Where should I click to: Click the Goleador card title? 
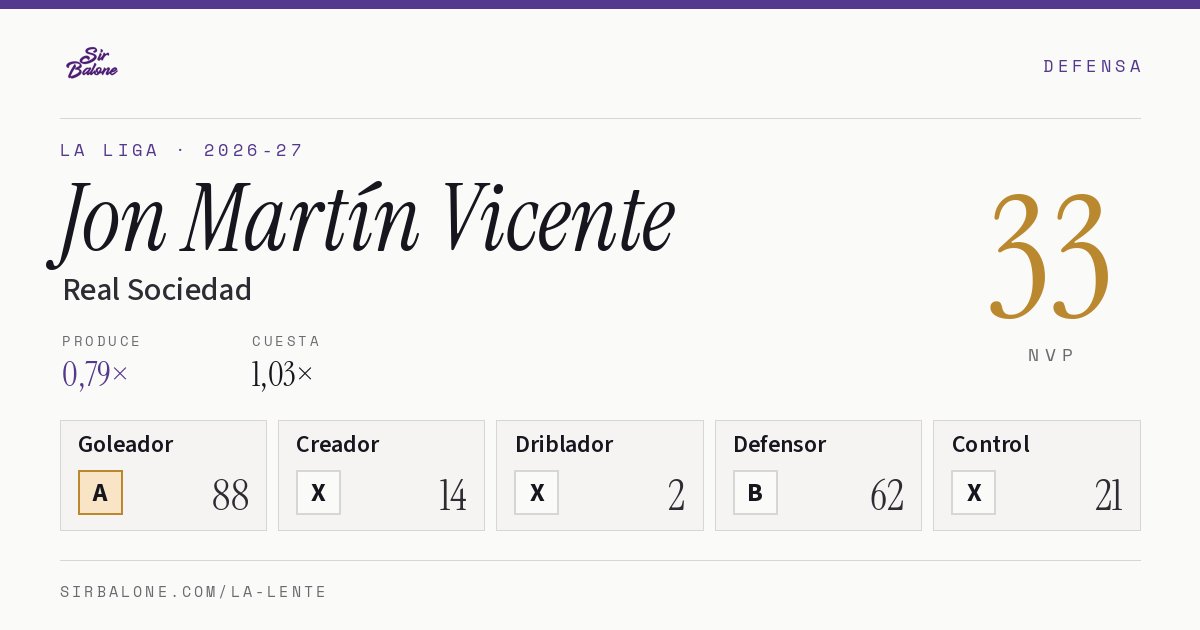tap(126, 444)
